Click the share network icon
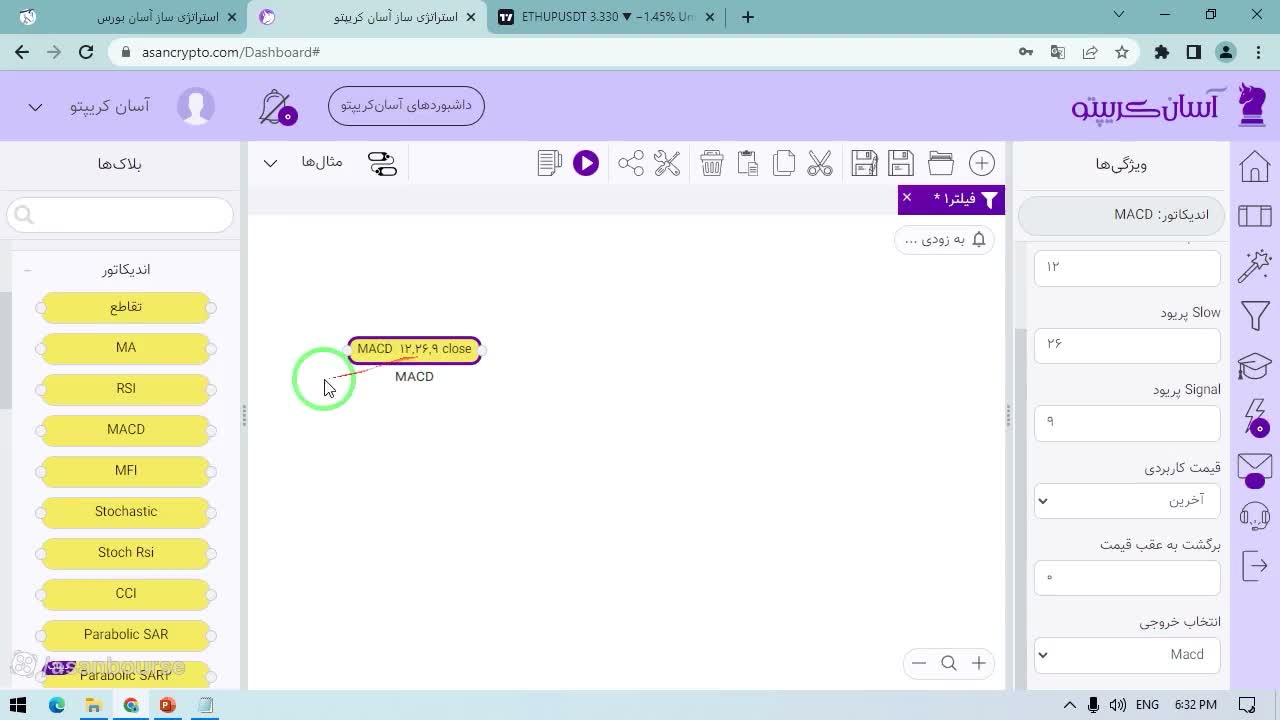This screenshot has height=720, width=1280. pyautogui.click(x=631, y=163)
